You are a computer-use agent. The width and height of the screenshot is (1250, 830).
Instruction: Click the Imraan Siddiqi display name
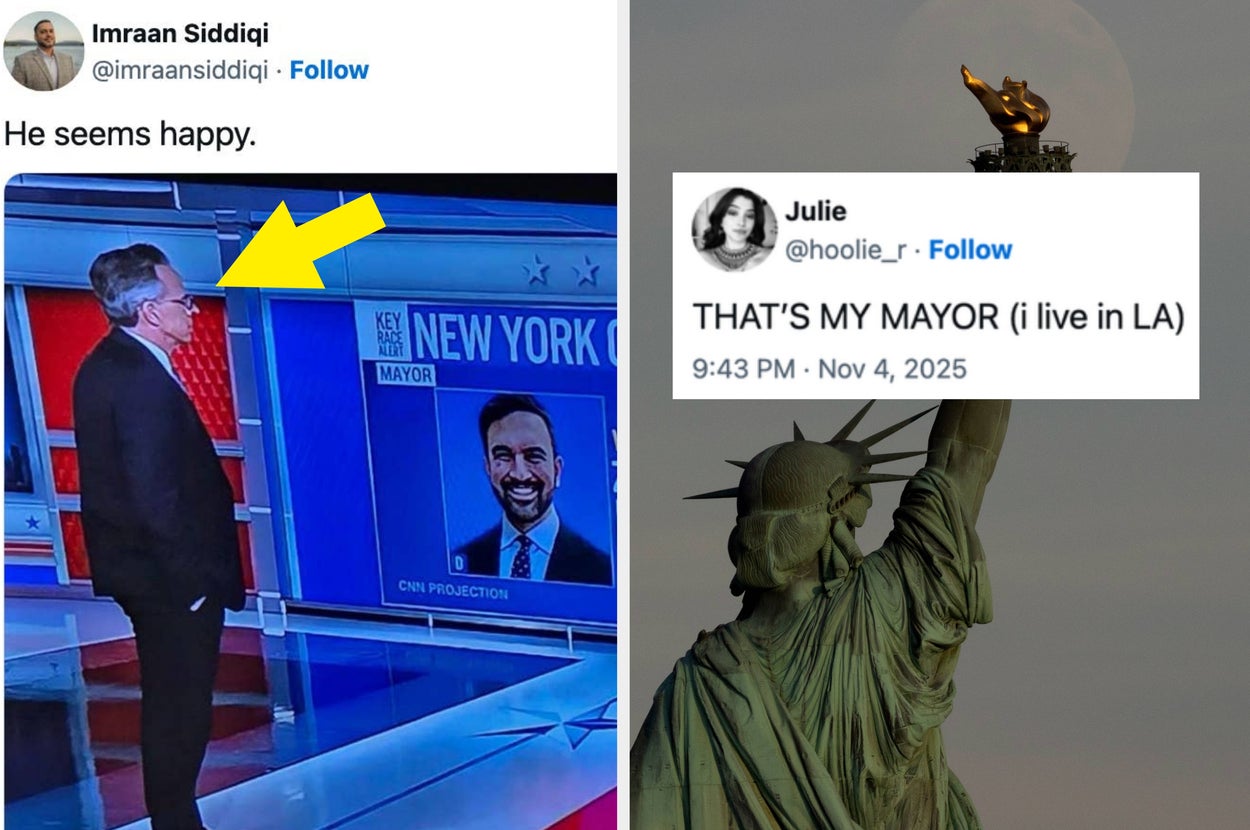pyautogui.click(x=180, y=33)
